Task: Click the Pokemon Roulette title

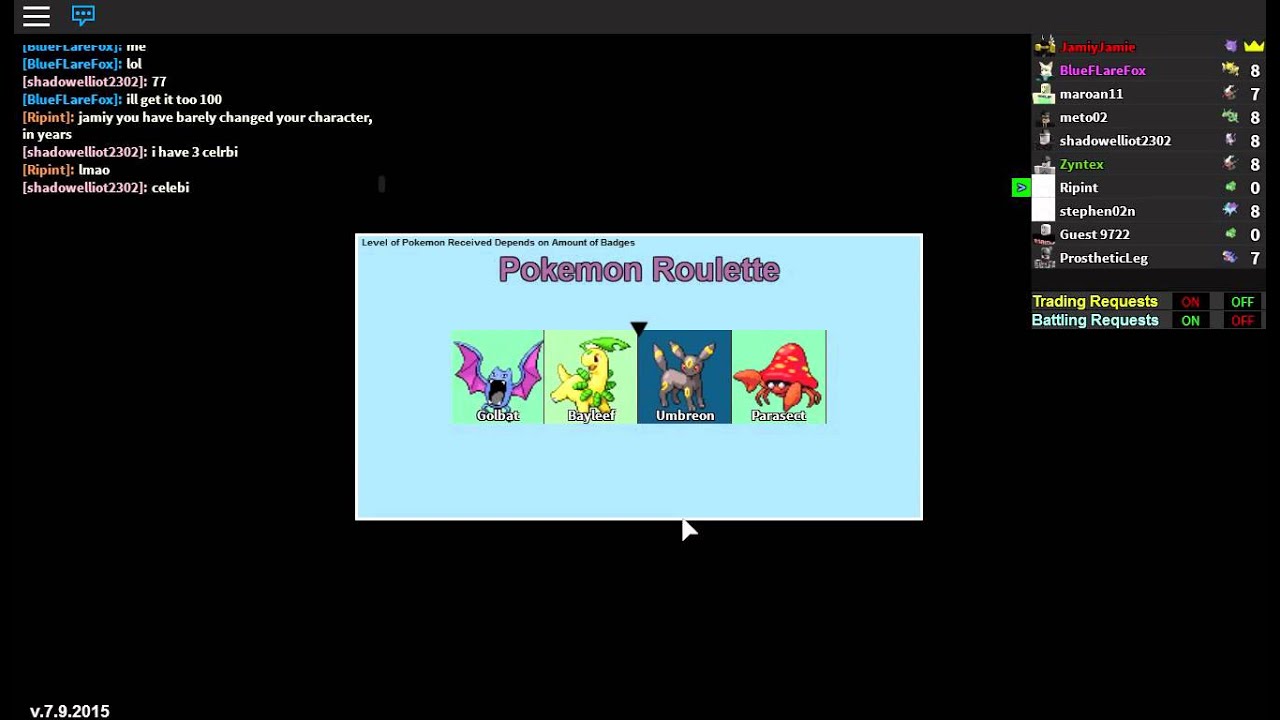Action: click(639, 269)
